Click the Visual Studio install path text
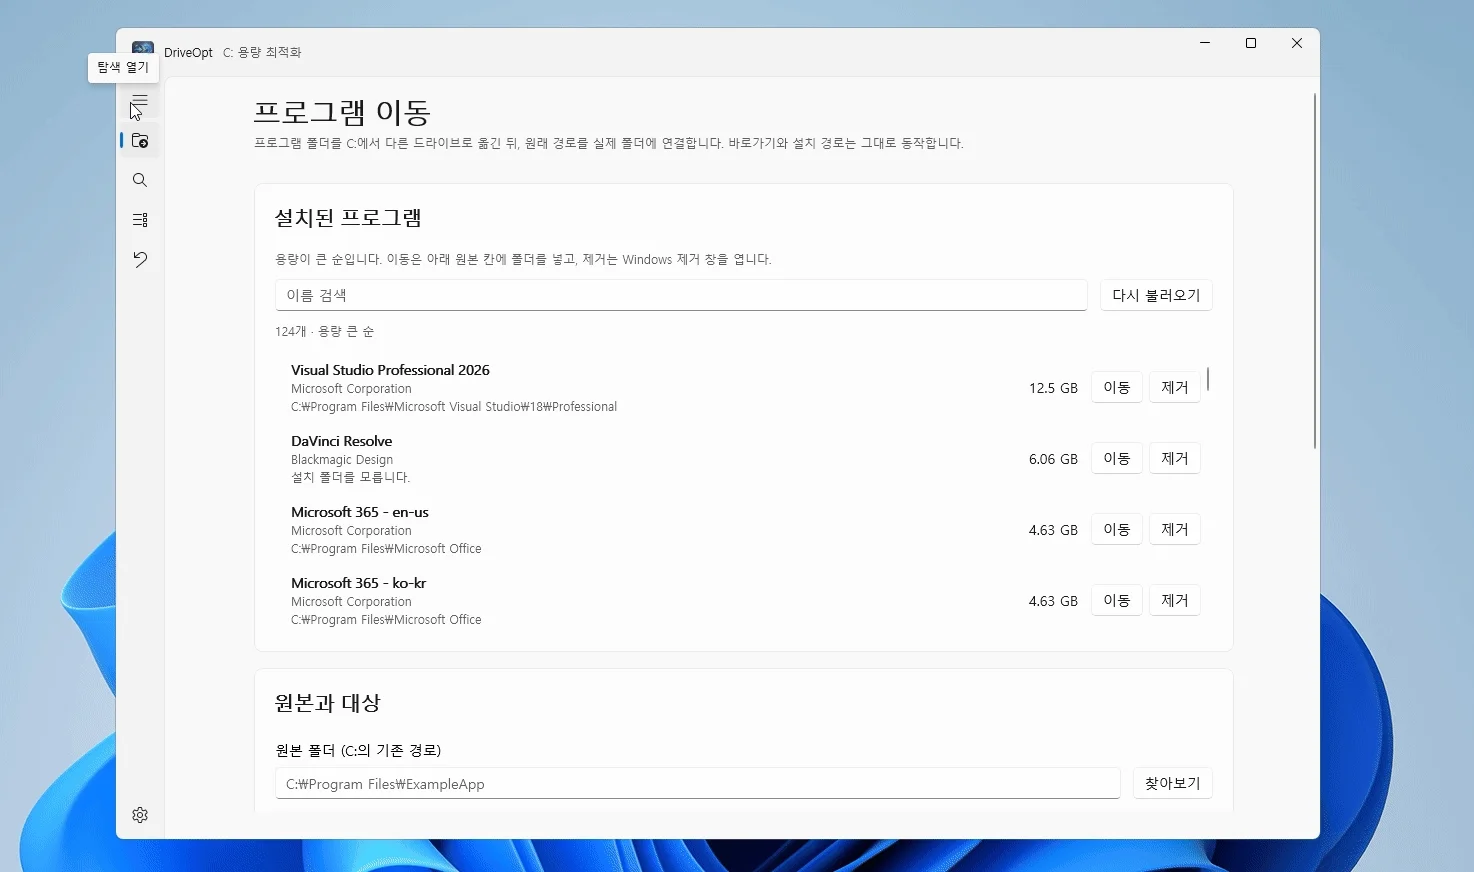This screenshot has width=1474, height=872. [x=454, y=407]
